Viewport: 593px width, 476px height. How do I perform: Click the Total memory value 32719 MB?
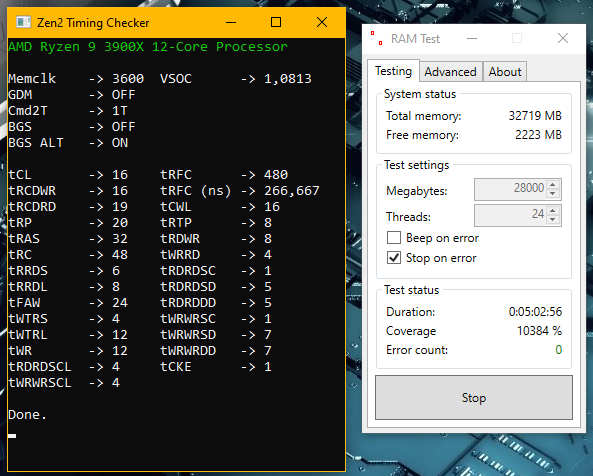(x=535, y=116)
